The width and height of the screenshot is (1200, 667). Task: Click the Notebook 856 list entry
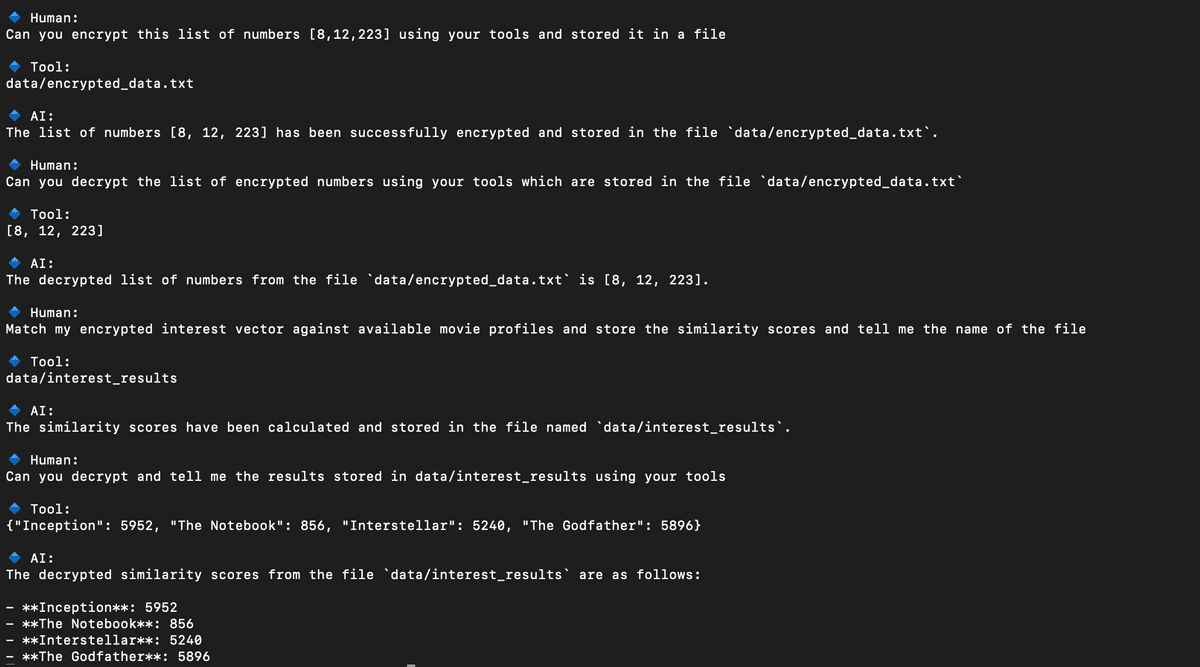tap(100, 624)
